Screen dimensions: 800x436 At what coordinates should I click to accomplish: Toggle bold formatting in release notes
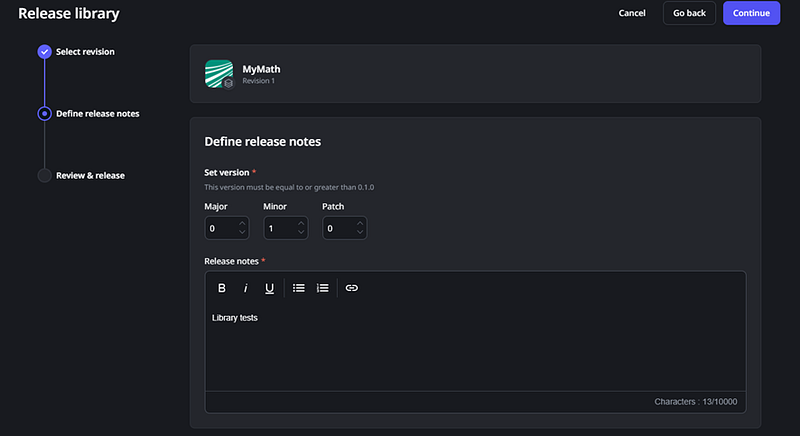pyautogui.click(x=221, y=288)
